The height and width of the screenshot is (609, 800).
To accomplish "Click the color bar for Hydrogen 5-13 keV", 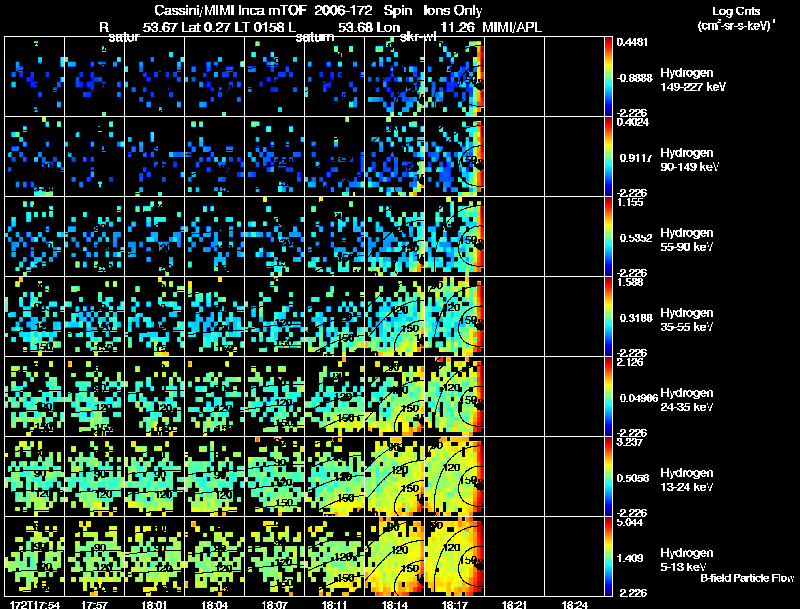I will (x=609, y=557).
